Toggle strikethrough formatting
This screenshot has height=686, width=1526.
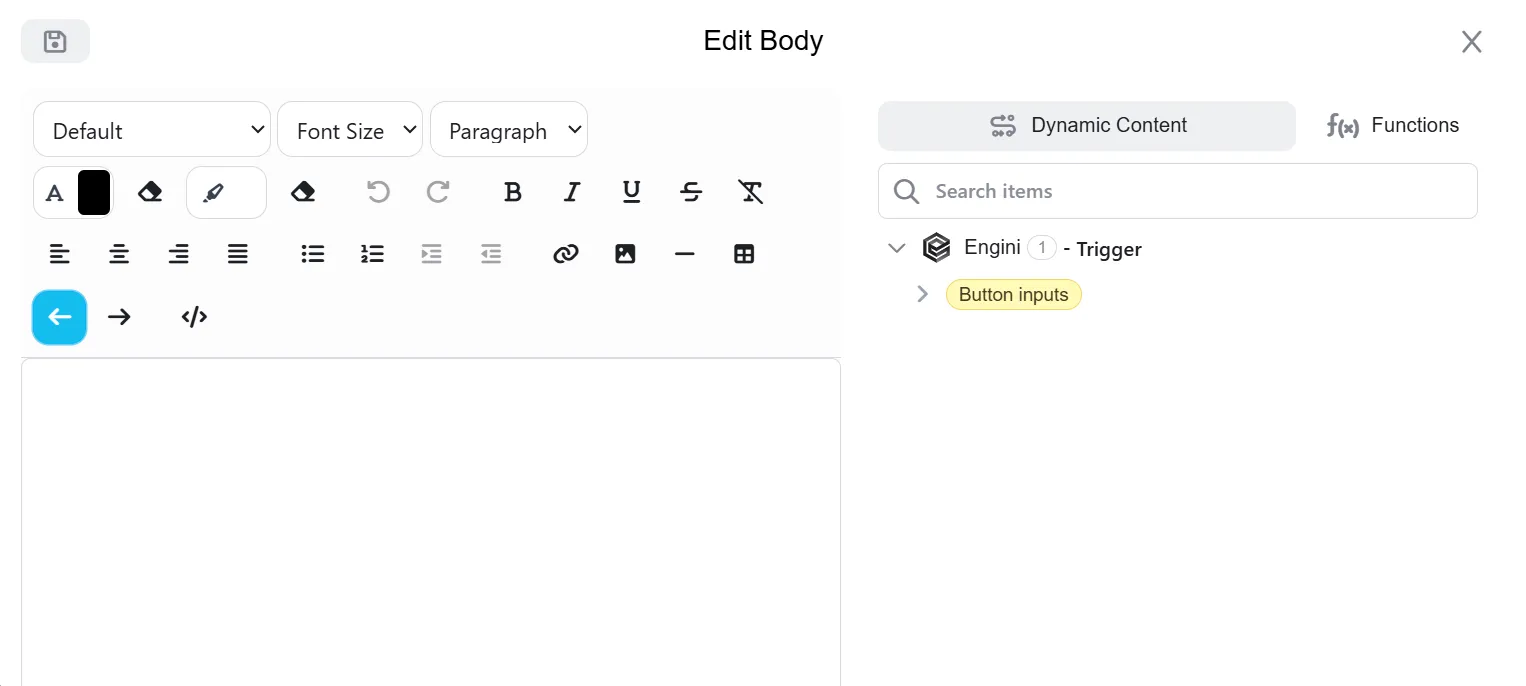(691, 192)
